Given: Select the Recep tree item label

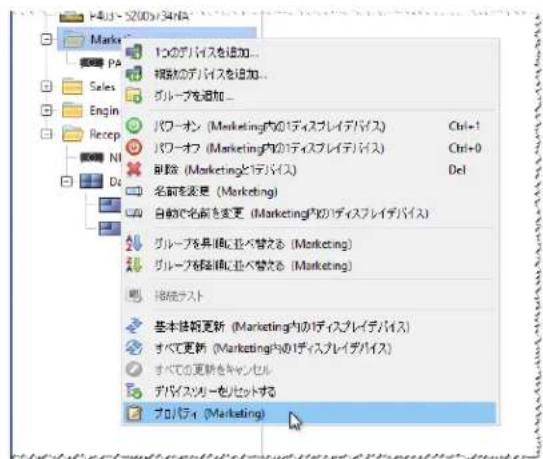Looking at the screenshot, I should [105, 134].
